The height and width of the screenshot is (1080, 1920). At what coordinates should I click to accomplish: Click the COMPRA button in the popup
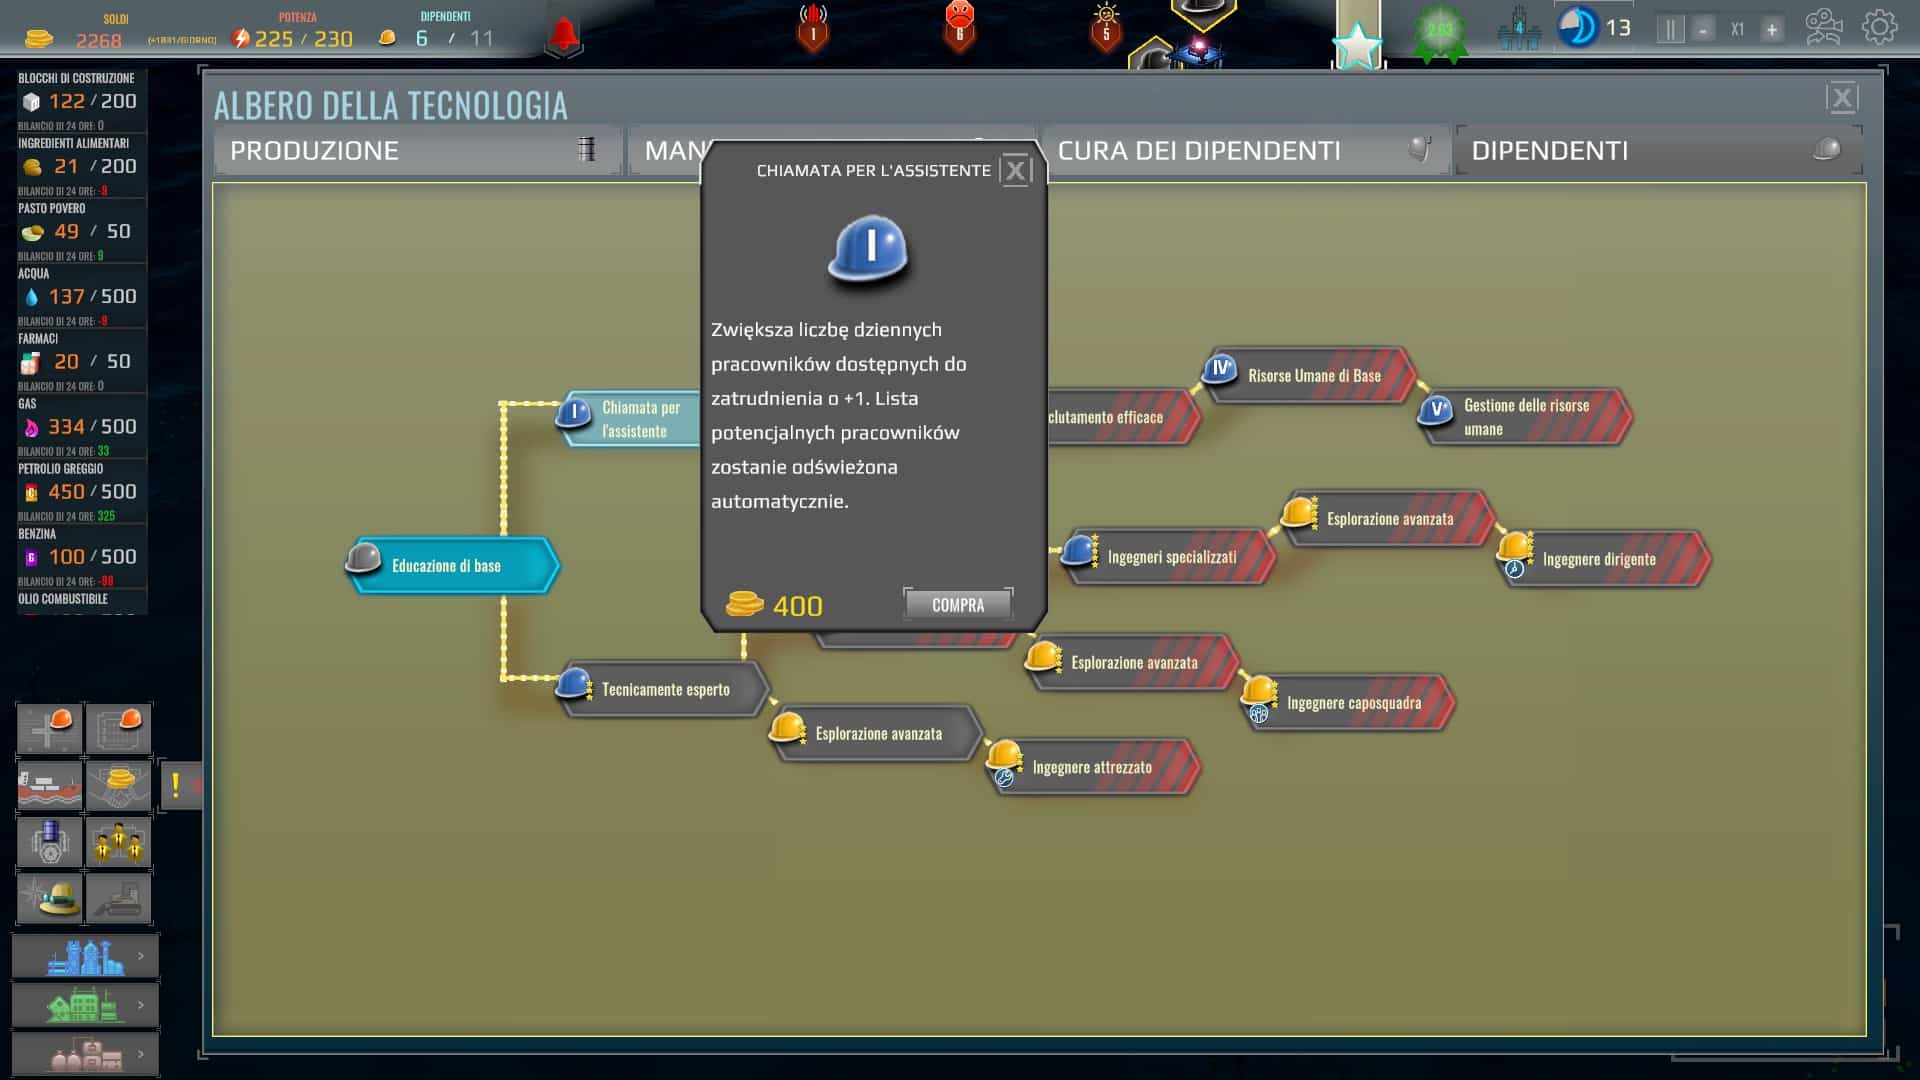pos(958,605)
